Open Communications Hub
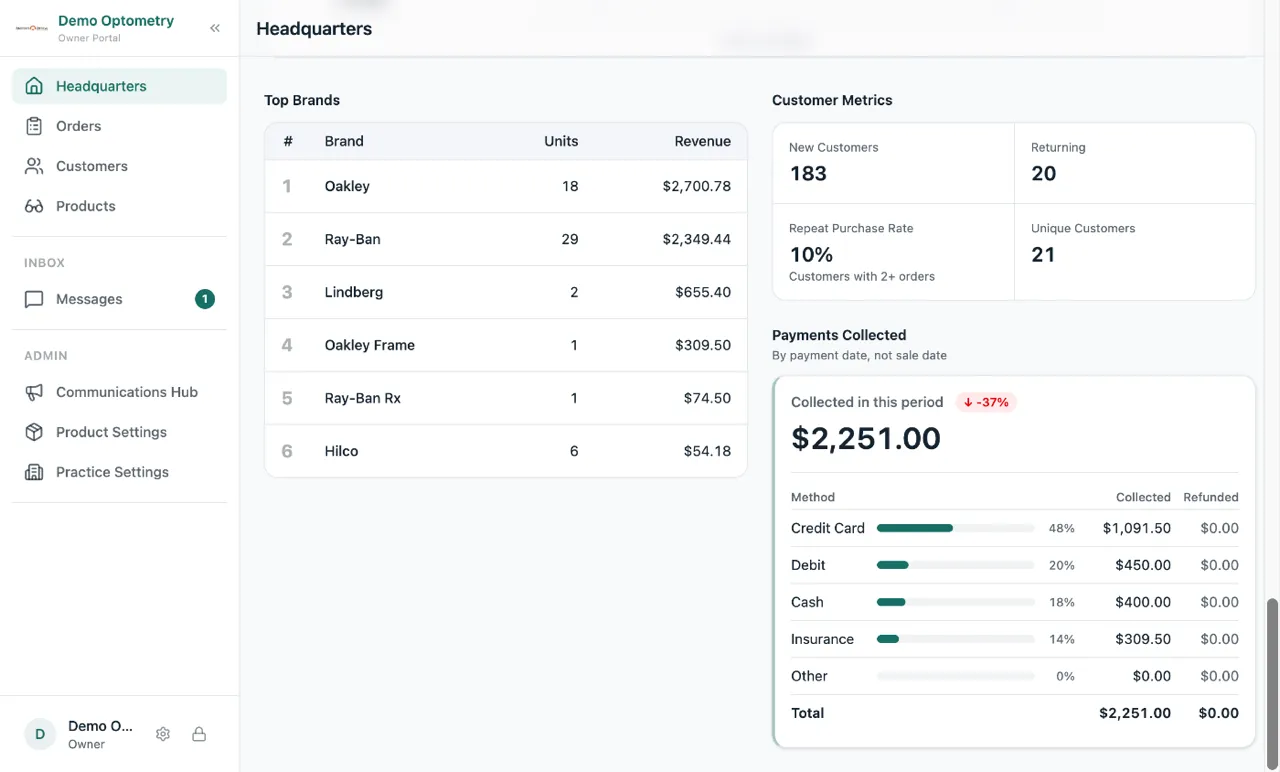Screen dimensions: 1280x772 pyautogui.click(x=119, y=392)
